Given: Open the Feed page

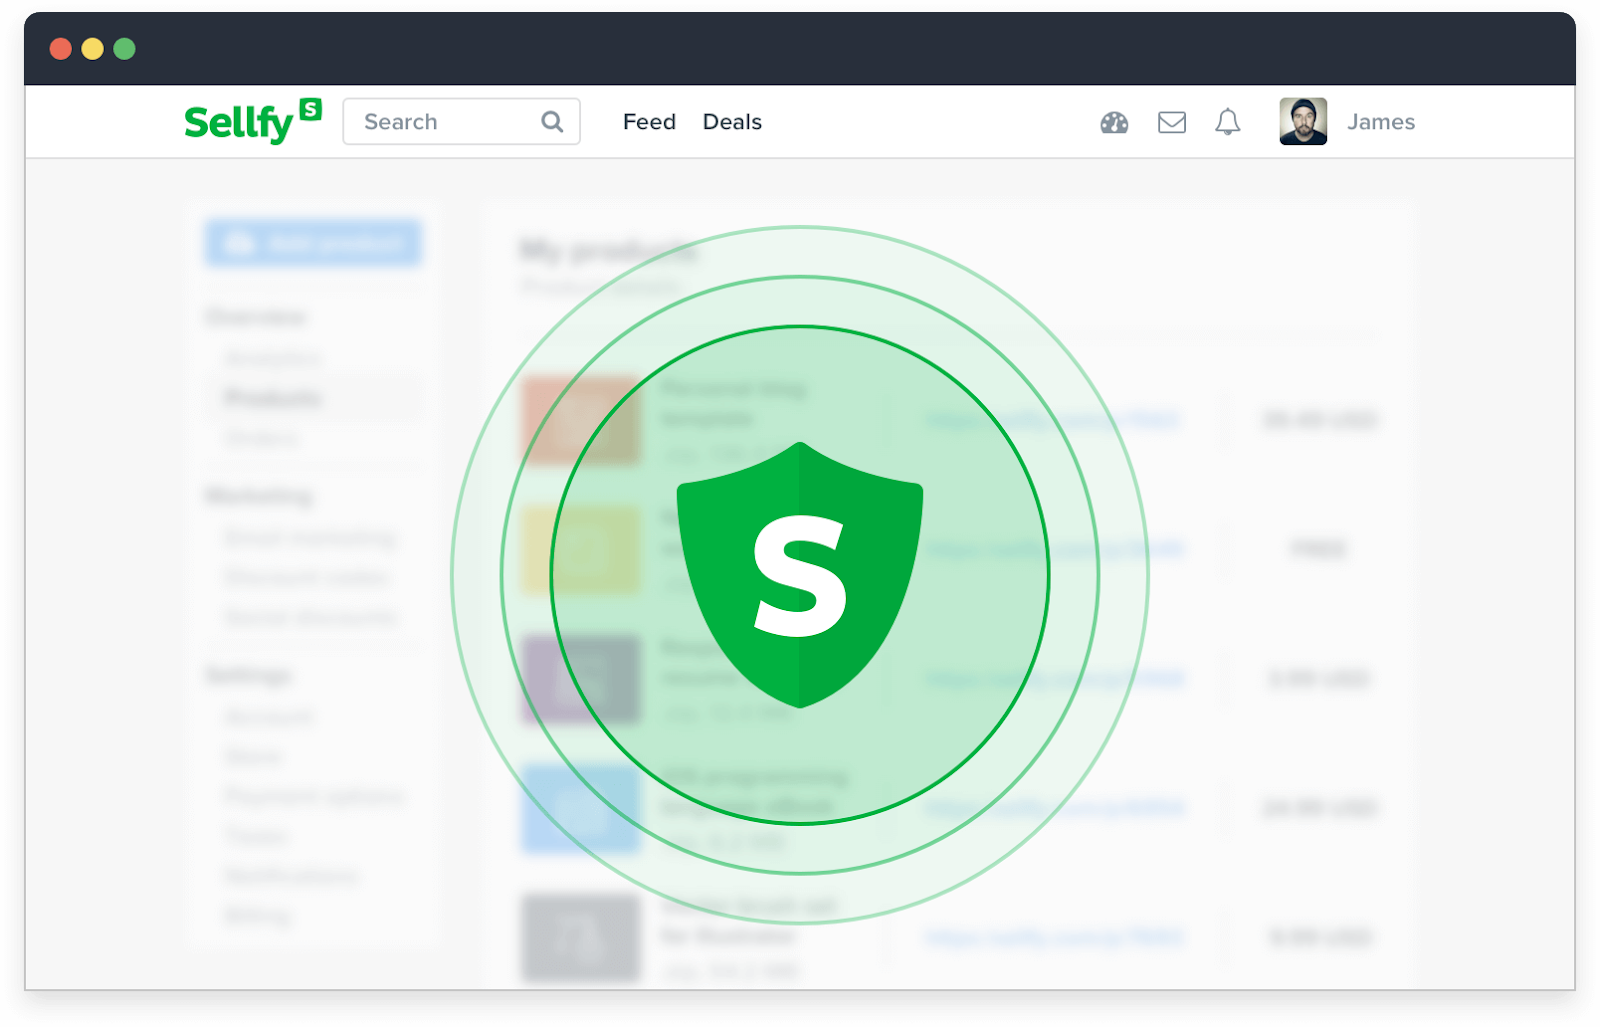Looking at the screenshot, I should (649, 122).
